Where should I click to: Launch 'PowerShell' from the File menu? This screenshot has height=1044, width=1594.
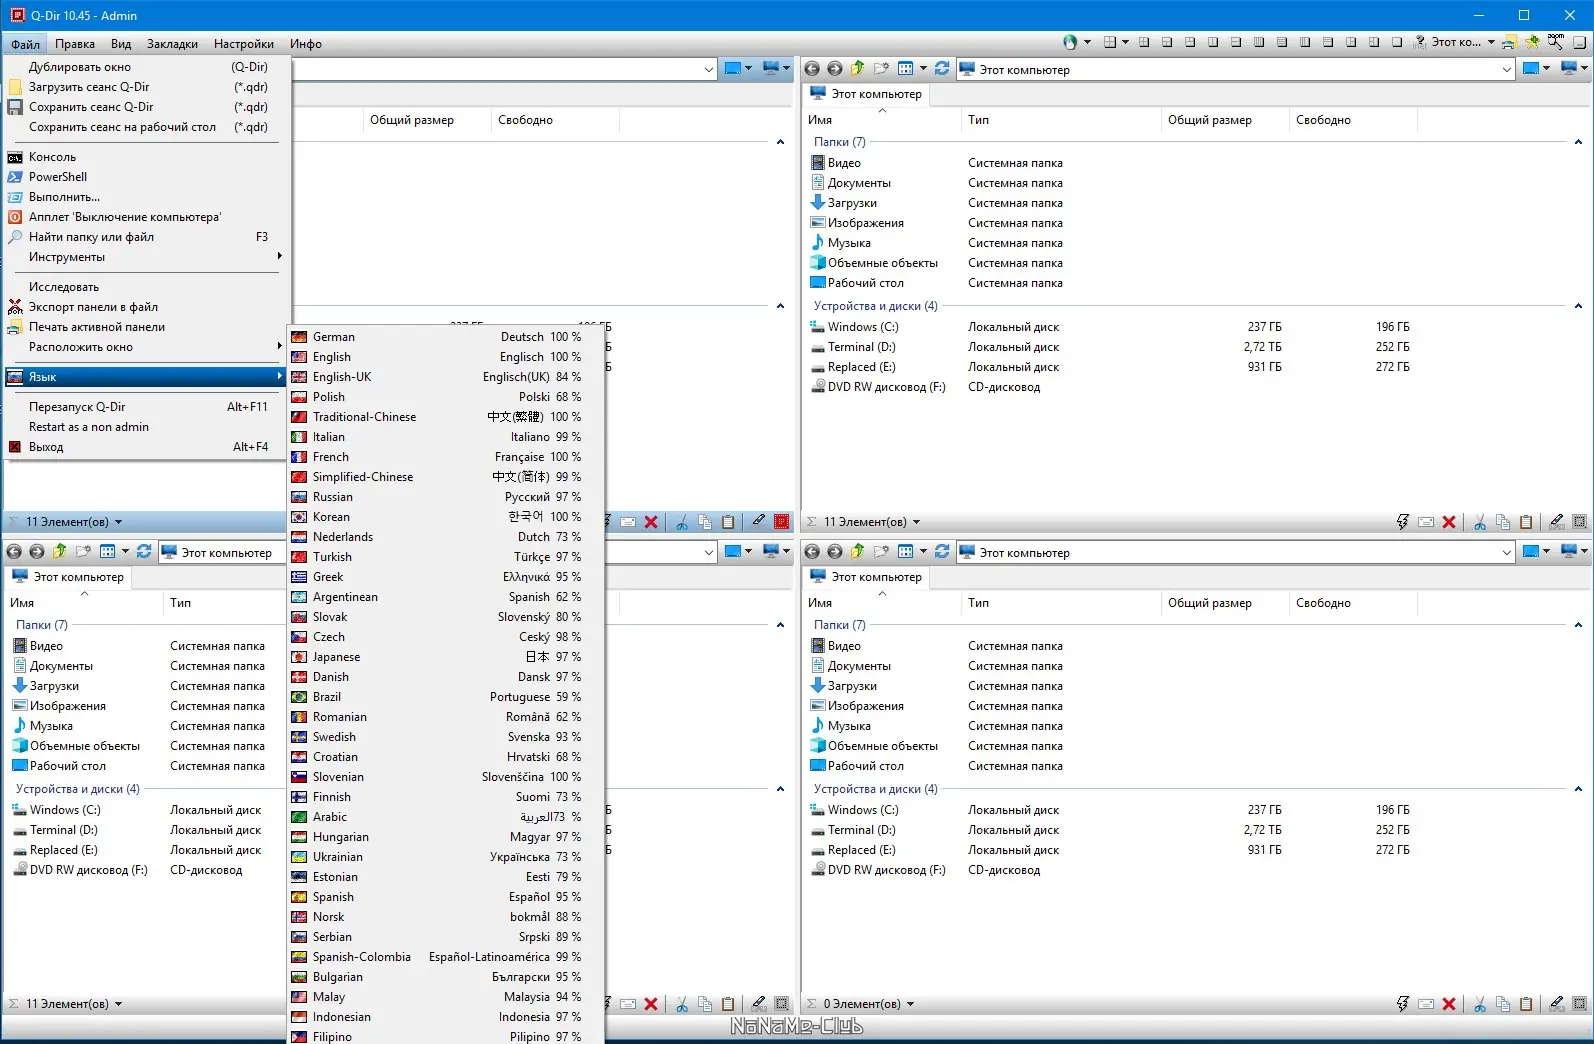click(x=146, y=177)
